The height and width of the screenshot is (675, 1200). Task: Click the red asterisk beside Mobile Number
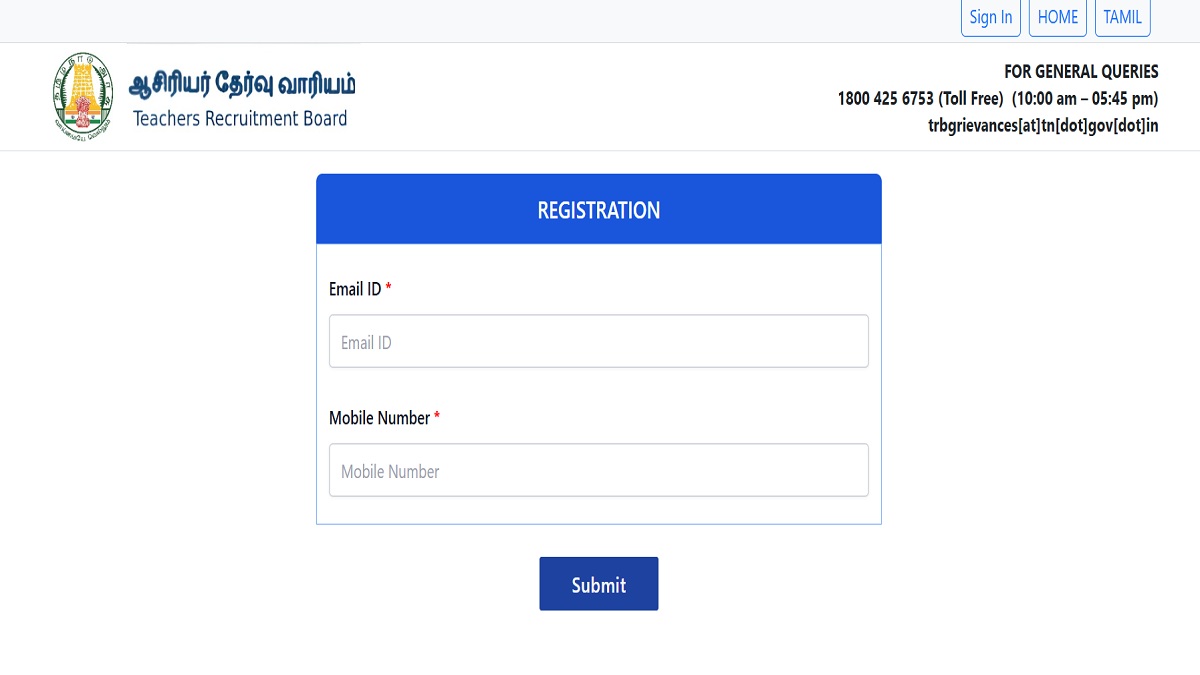pyautogui.click(x=437, y=418)
